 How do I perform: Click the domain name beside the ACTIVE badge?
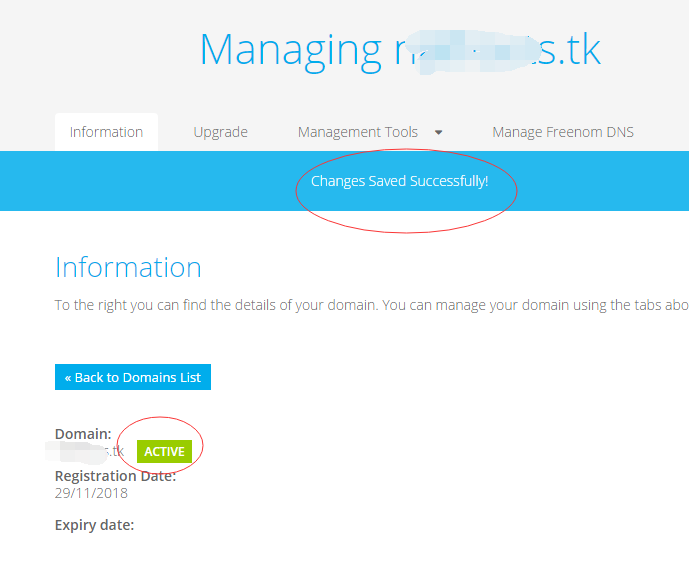(x=90, y=452)
